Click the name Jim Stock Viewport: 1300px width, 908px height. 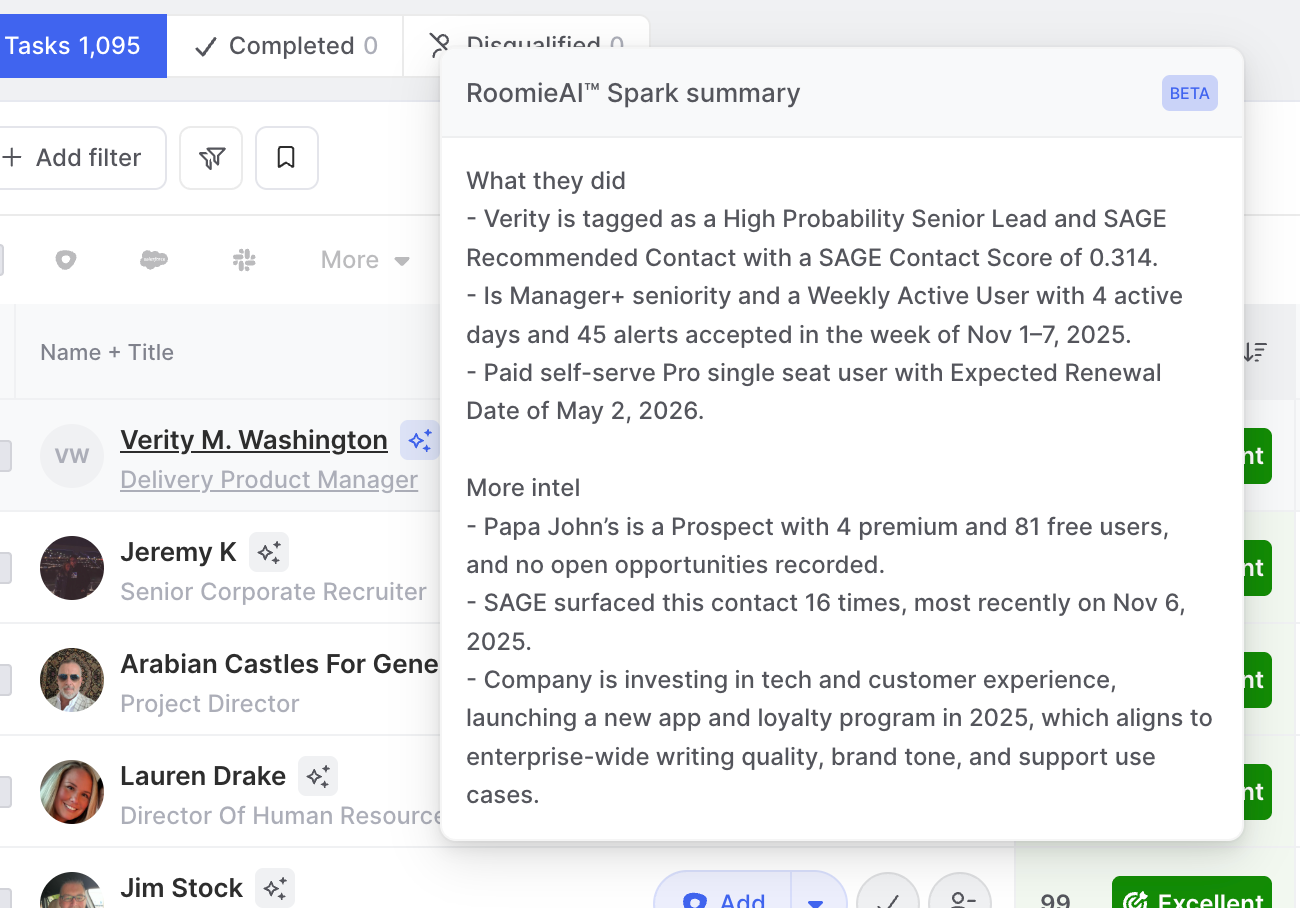181,888
